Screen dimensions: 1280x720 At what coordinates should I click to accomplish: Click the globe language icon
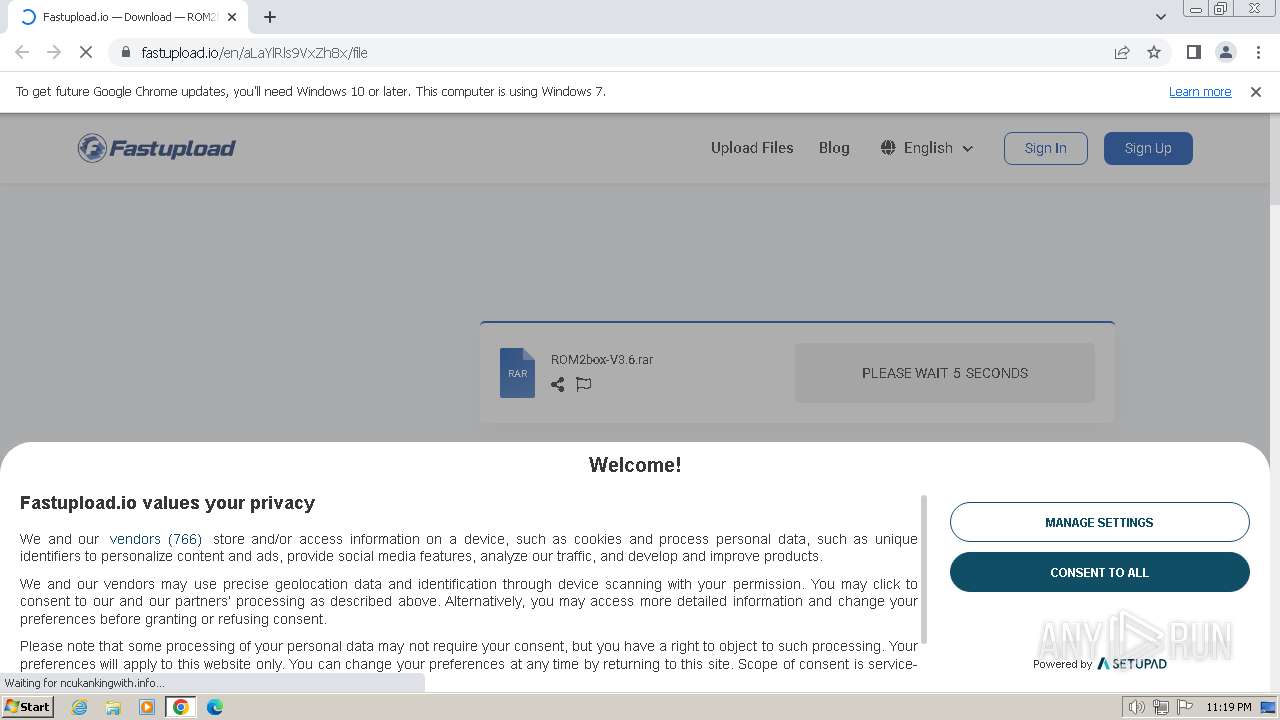(x=888, y=148)
